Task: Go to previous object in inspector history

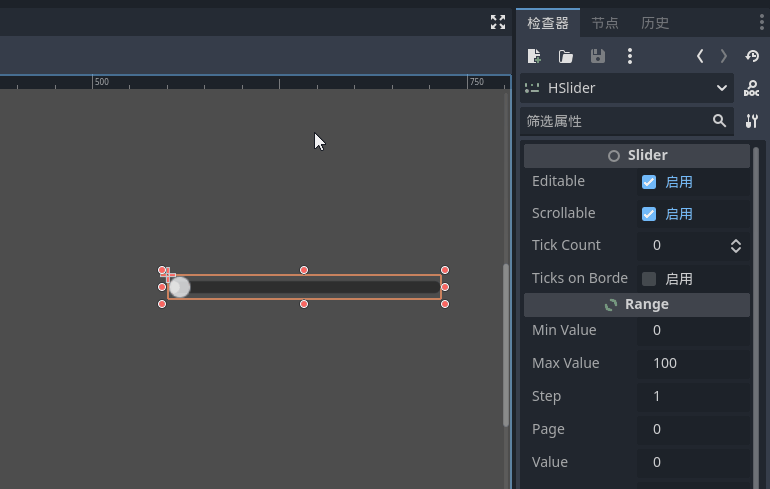Action: [700, 57]
